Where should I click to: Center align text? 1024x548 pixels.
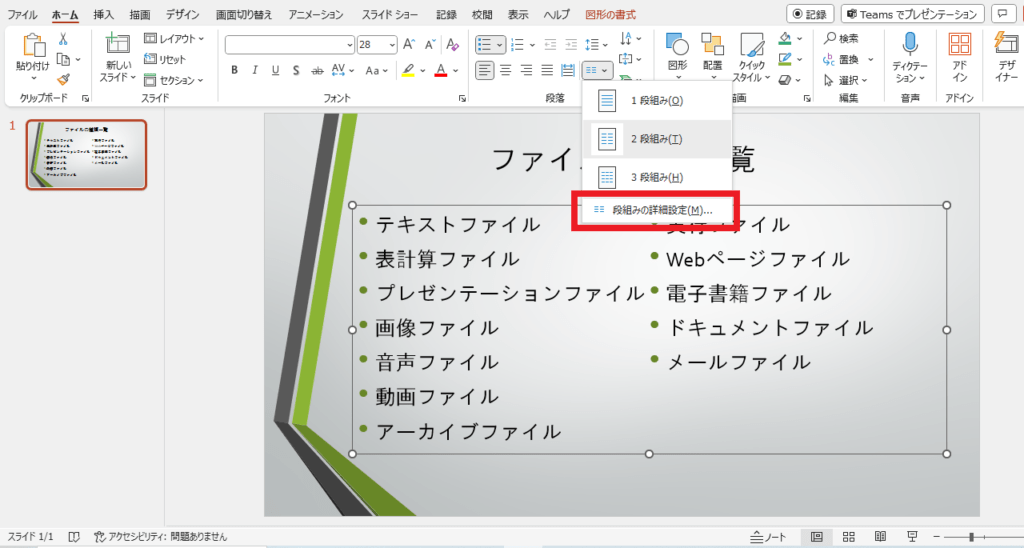click(x=505, y=70)
